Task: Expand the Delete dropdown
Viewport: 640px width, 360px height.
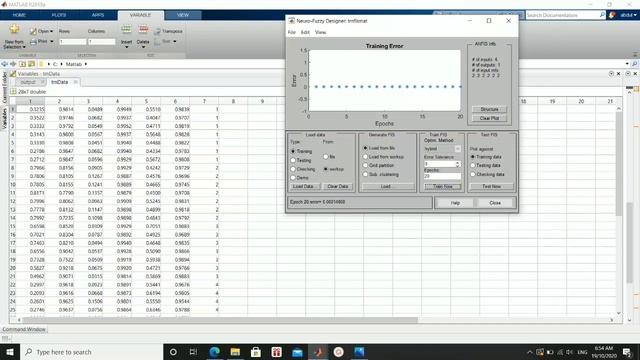Action: [143, 47]
